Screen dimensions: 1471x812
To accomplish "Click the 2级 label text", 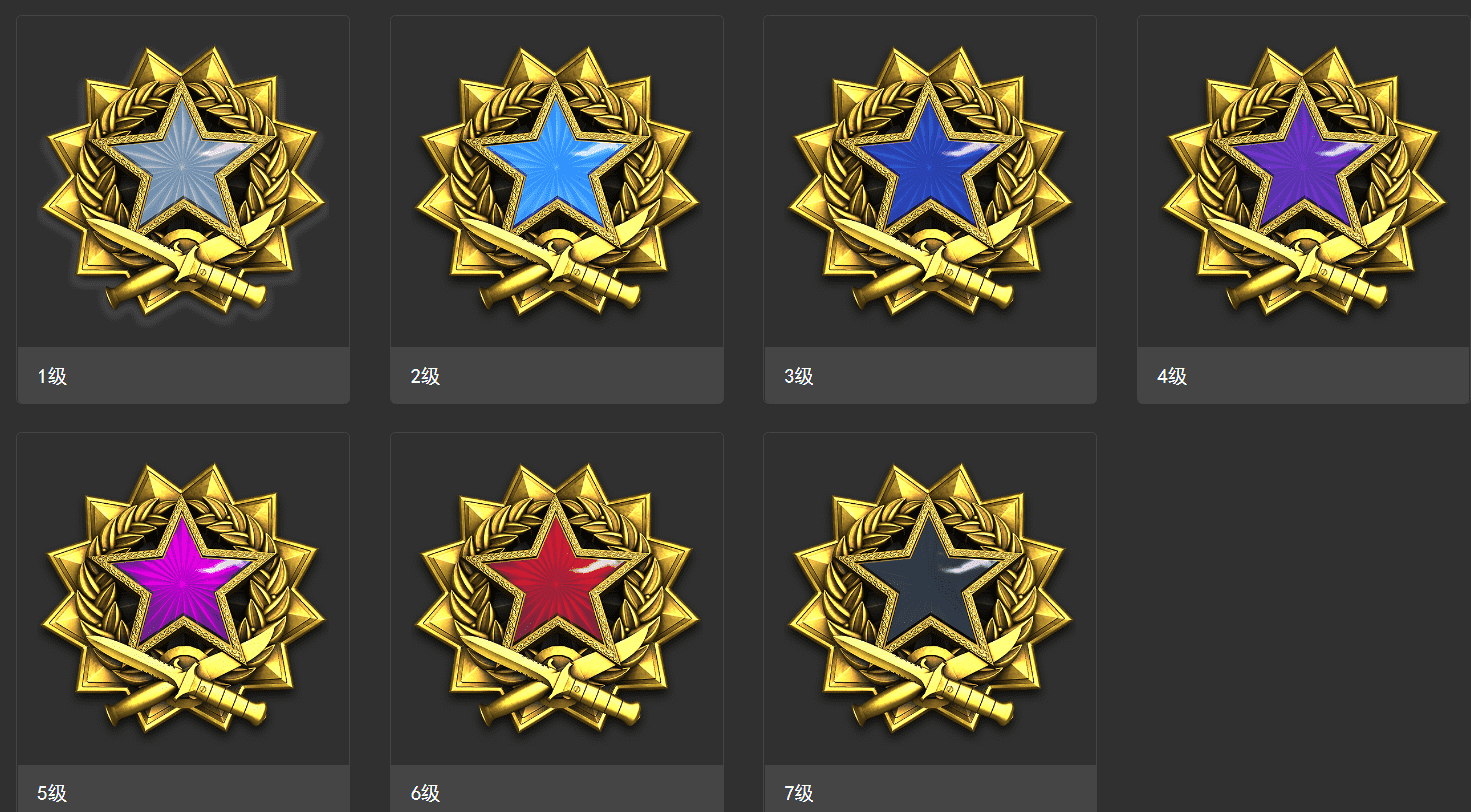I will tap(425, 377).
